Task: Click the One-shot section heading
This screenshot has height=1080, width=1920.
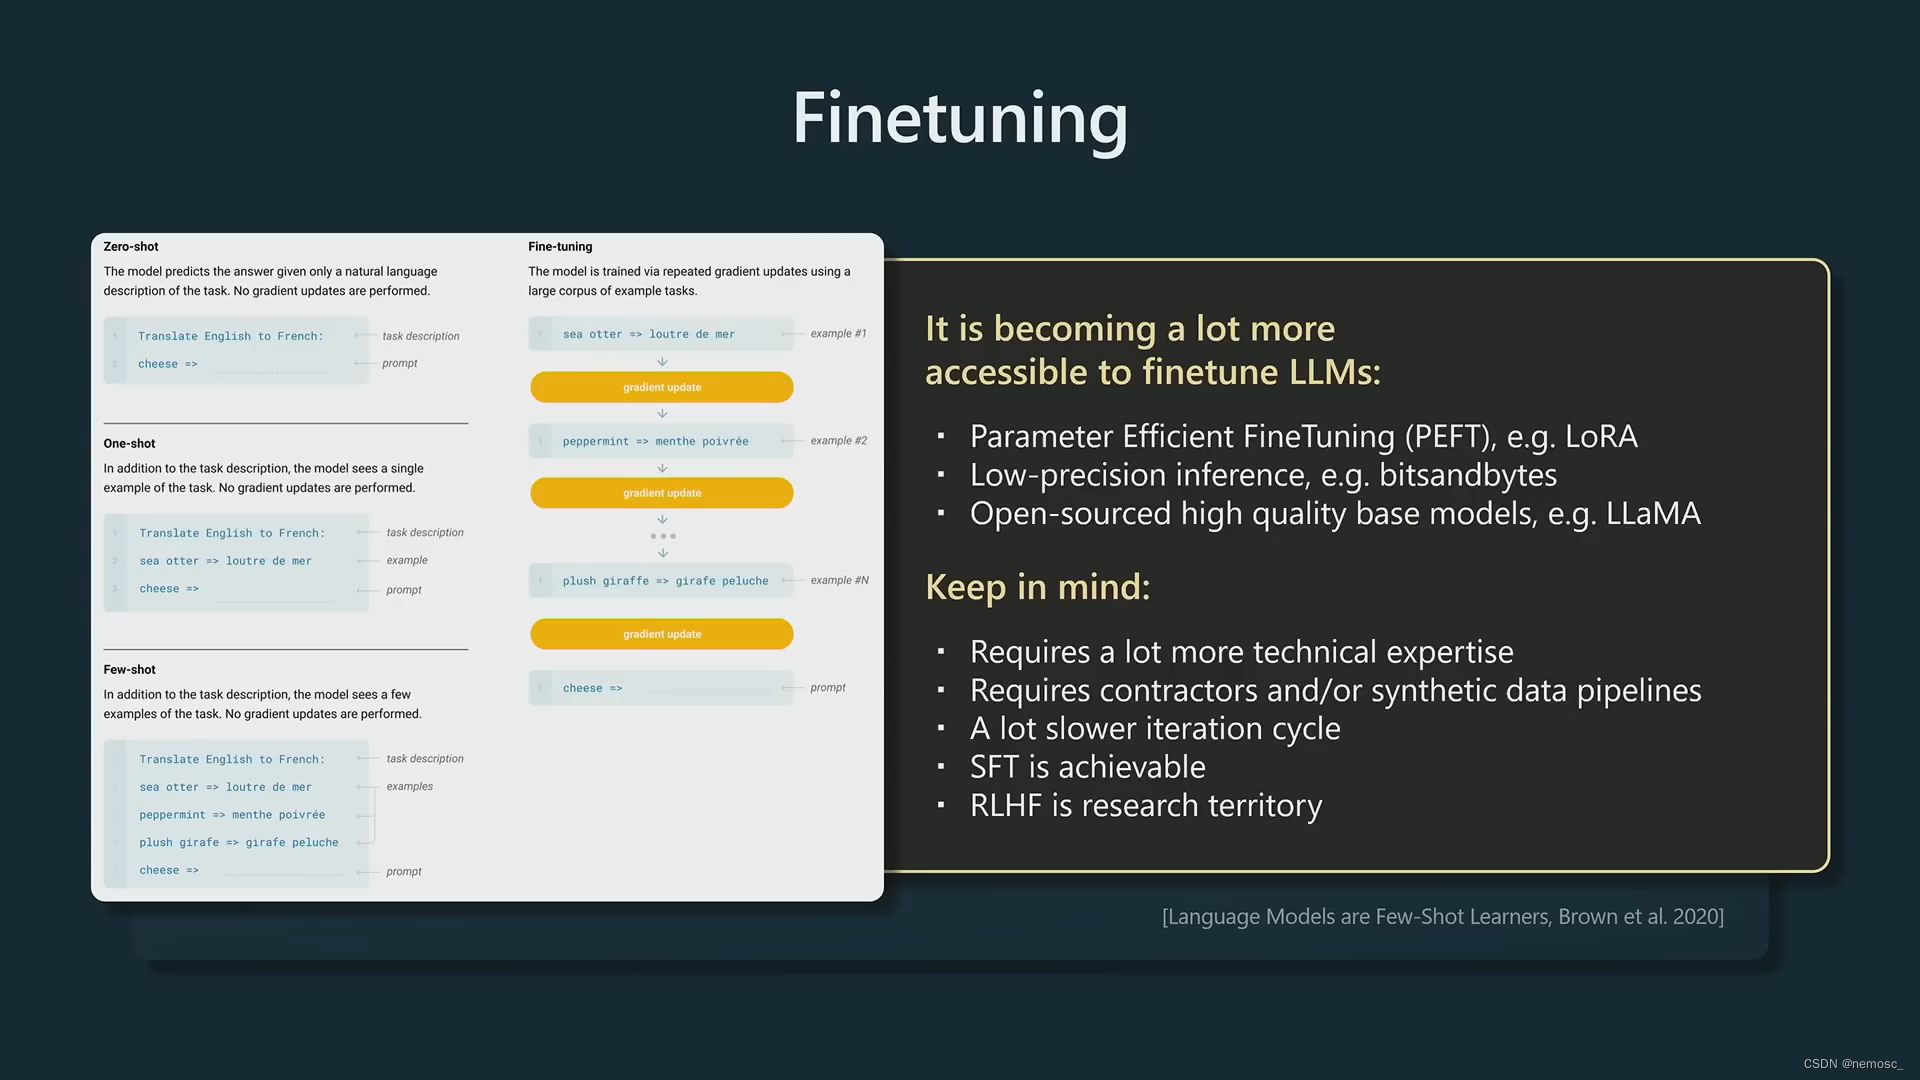Action: click(x=130, y=443)
